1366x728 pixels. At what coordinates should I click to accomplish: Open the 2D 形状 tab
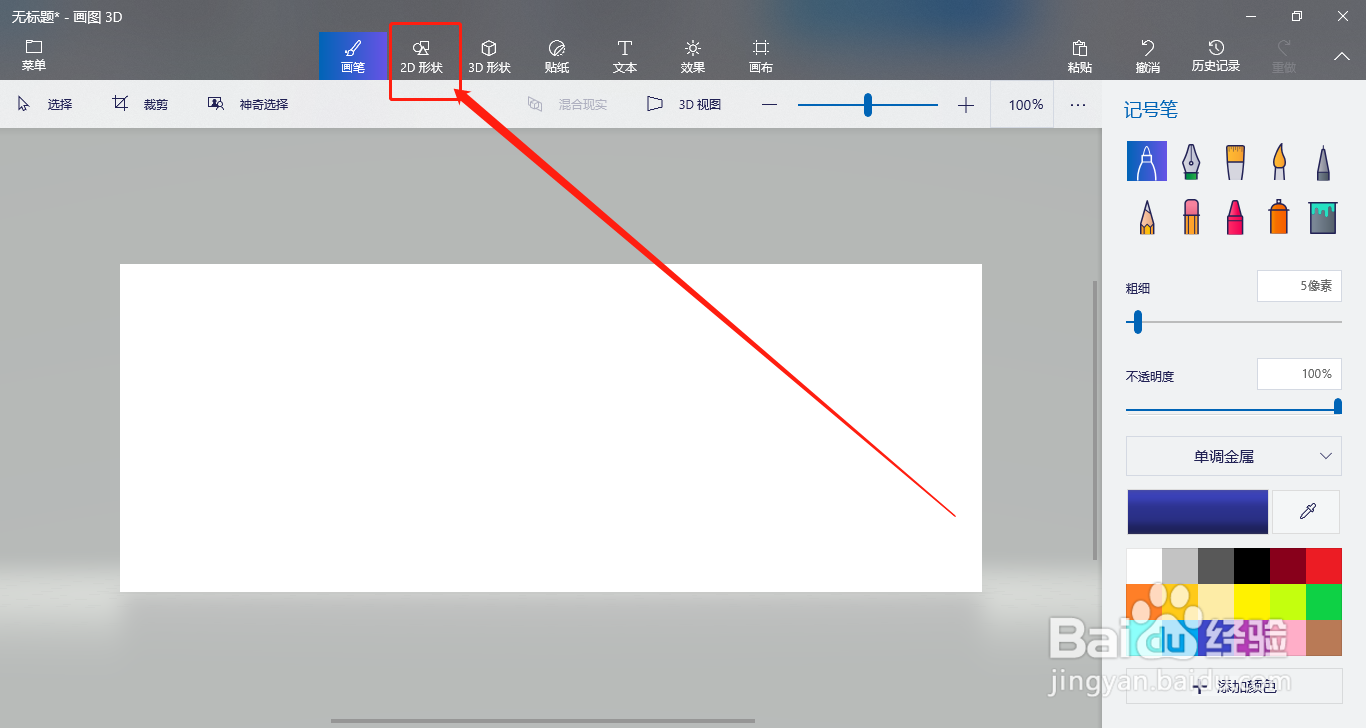point(421,56)
